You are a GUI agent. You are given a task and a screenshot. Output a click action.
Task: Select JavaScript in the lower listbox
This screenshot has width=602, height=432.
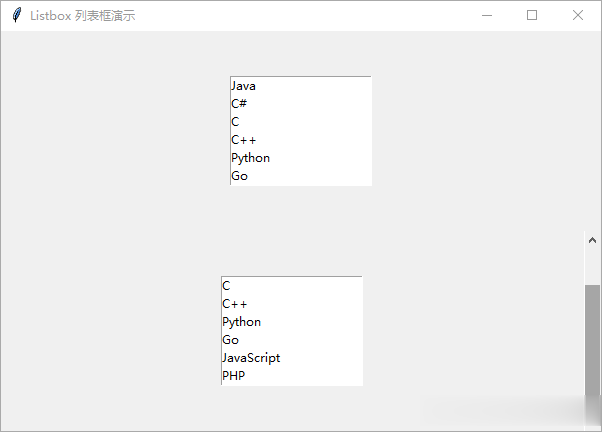point(292,358)
